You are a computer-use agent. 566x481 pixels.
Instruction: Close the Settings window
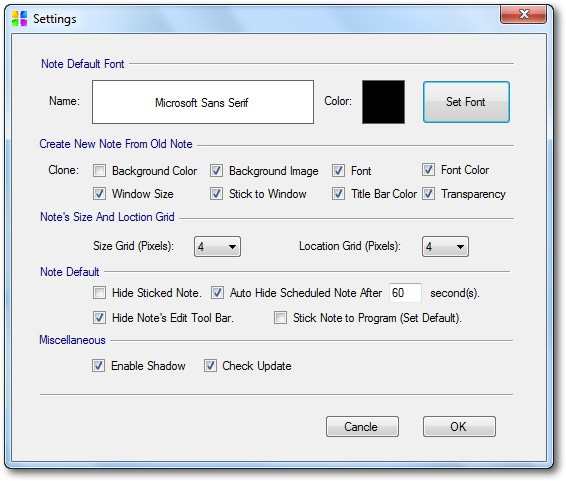[x=523, y=14]
